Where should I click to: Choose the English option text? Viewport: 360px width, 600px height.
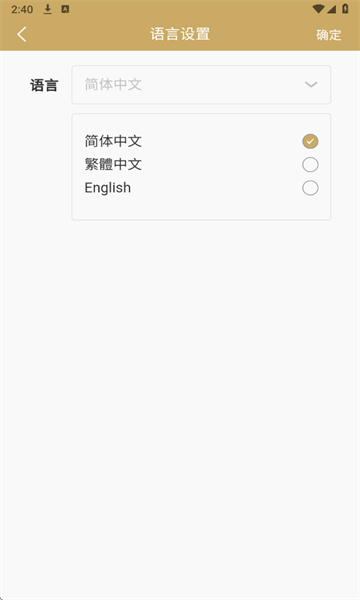[x=108, y=188]
